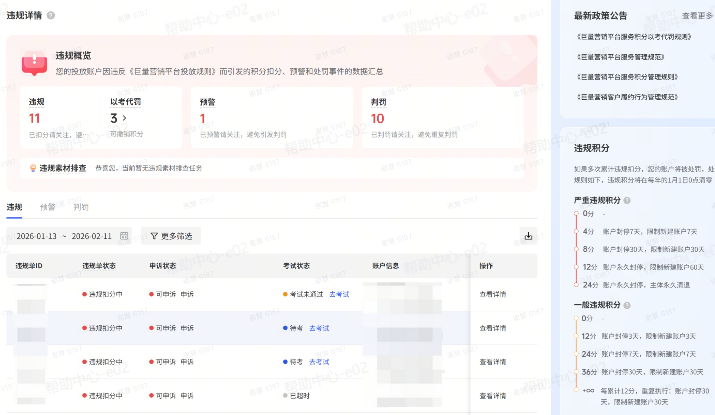Click 查看详情 in the 考试未通过 row

click(492, 294)
